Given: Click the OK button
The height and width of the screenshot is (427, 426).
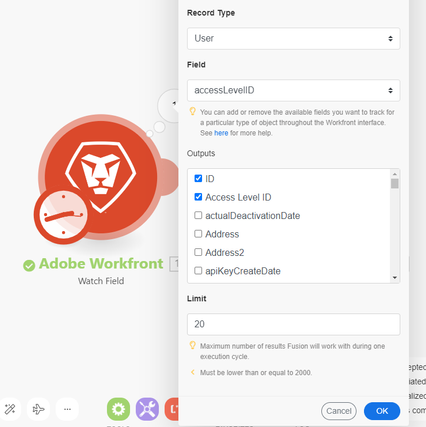Looking at the screenshot, I should (382, 411).
